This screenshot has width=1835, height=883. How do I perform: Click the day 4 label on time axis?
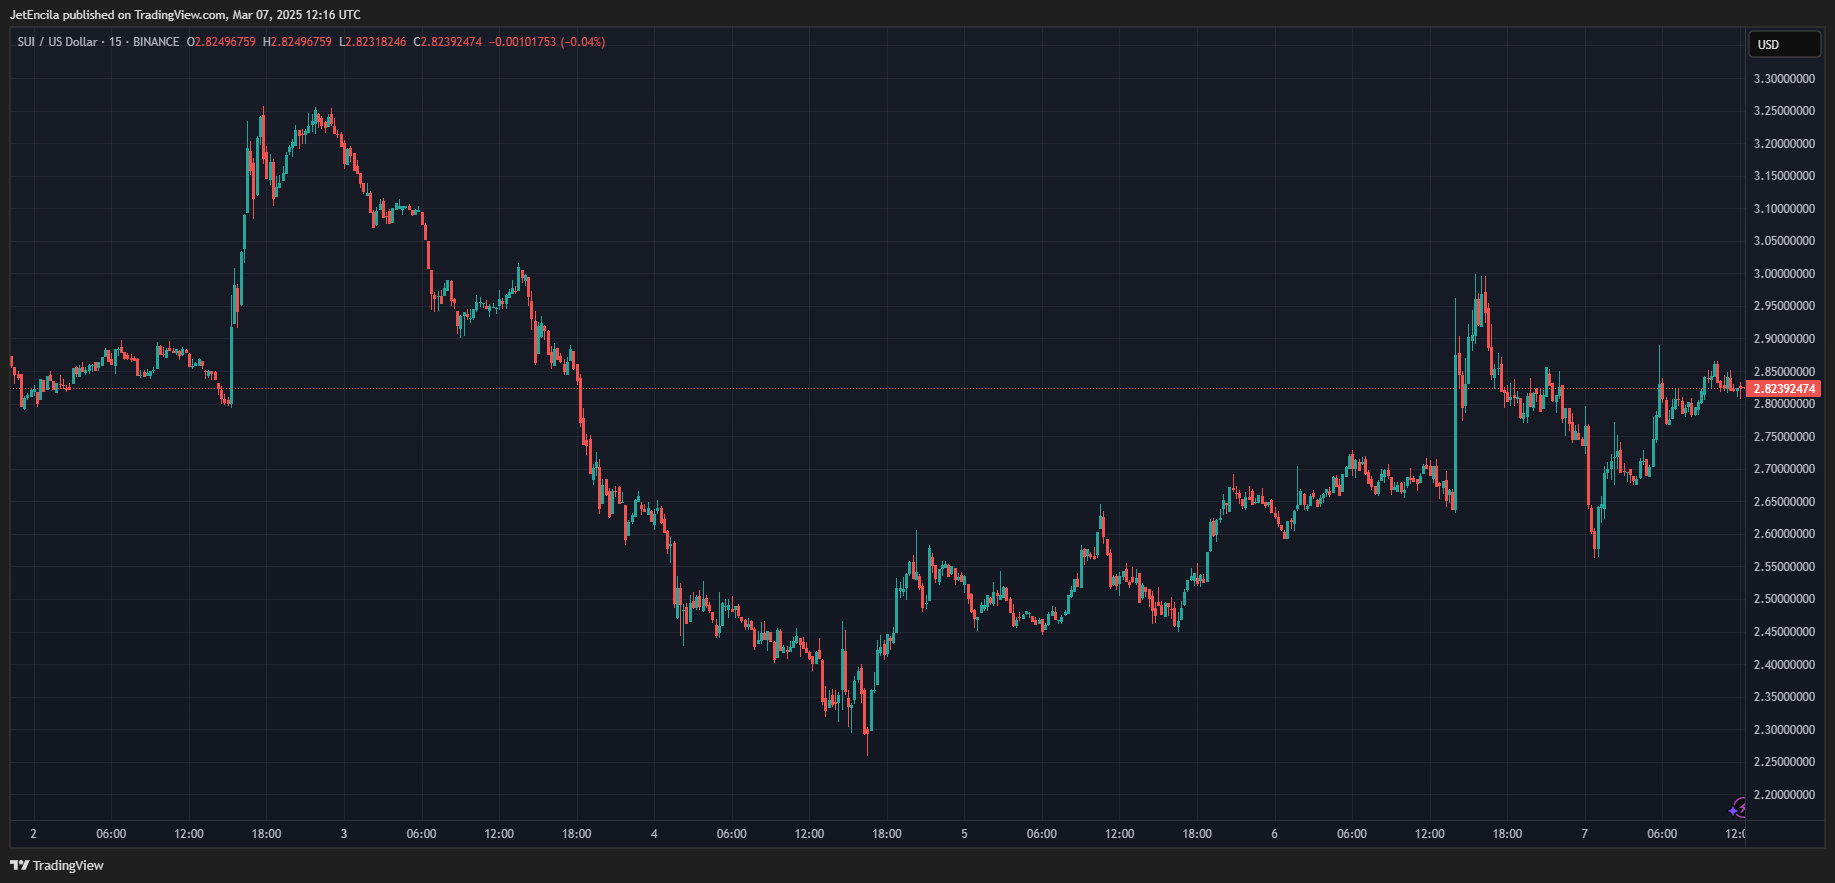coord(654,834)
